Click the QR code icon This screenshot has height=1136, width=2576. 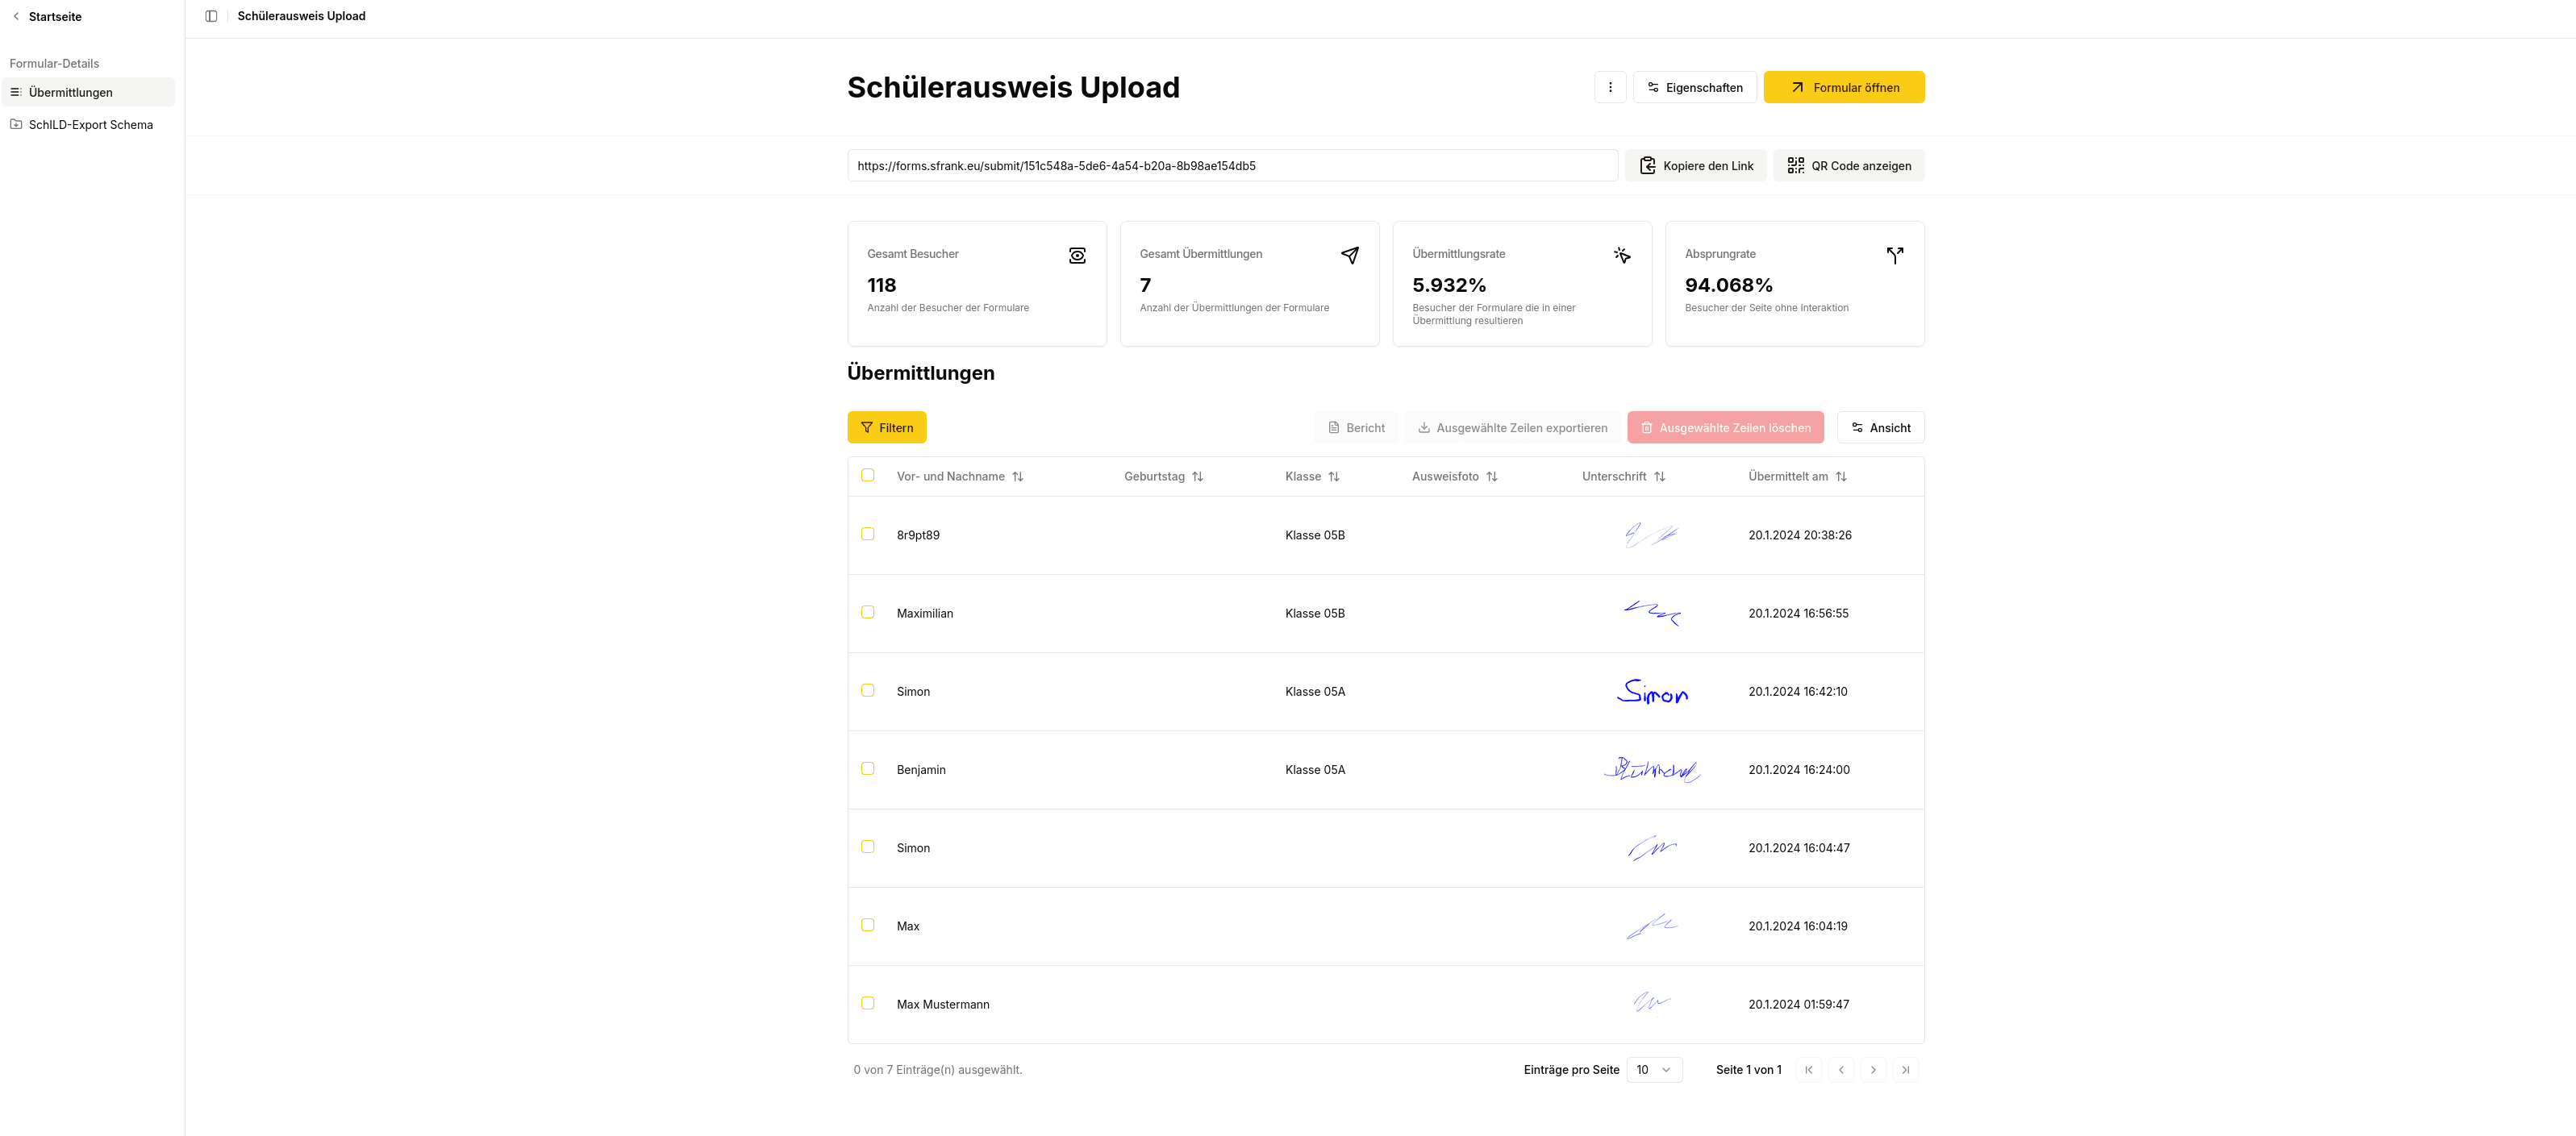[1795, 166]
